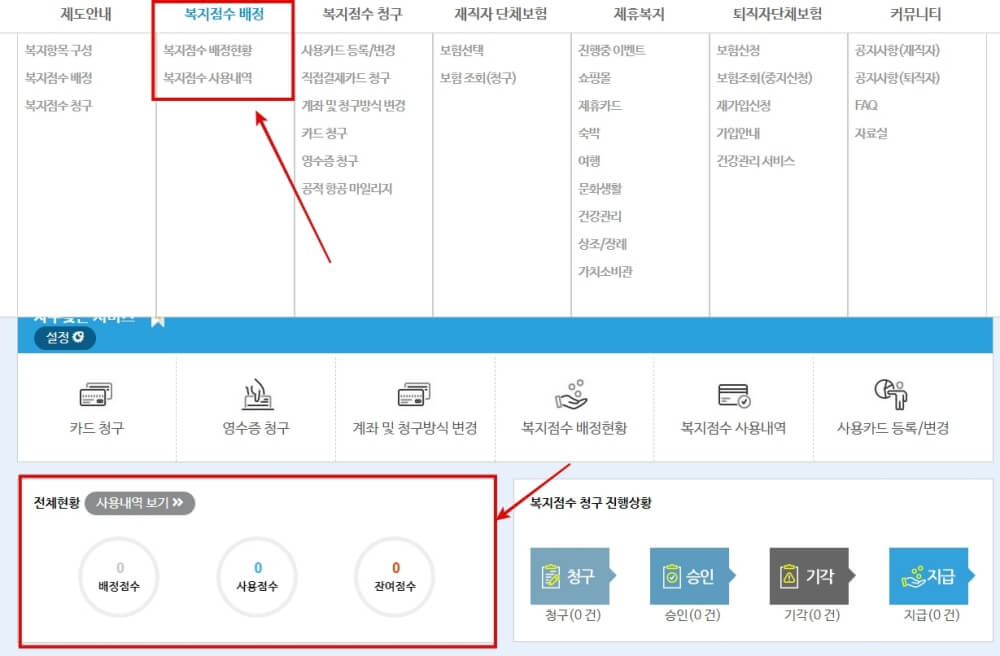Open the 재직자 단체보험 top menu
Viewport: 1000px width, 656px height.
(501, 14)
